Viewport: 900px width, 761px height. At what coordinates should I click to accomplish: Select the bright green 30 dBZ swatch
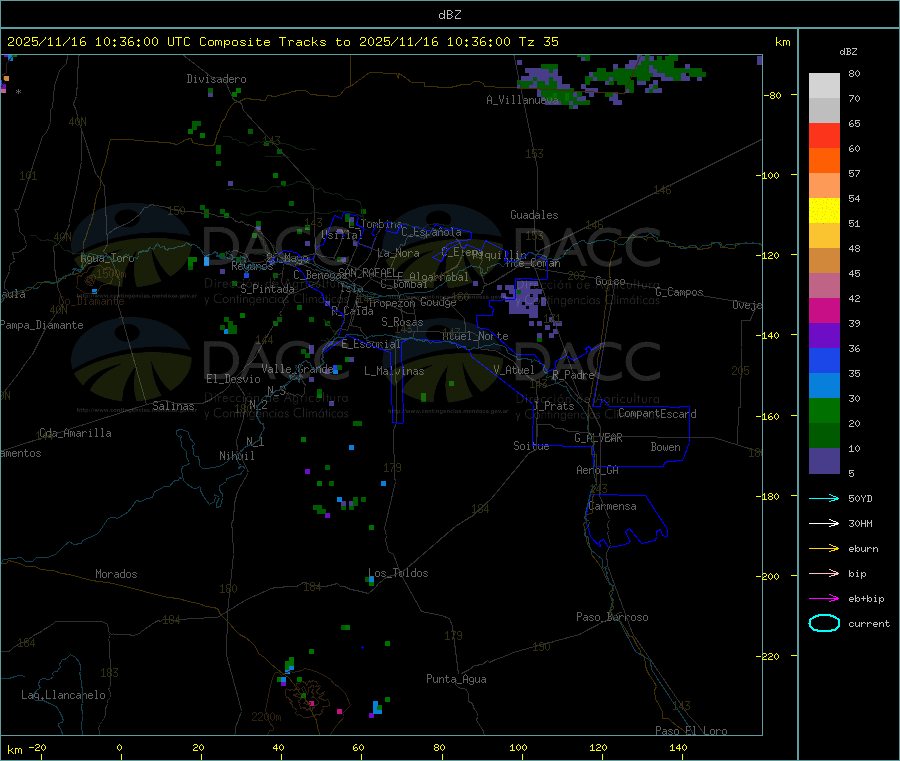(824, 410)
